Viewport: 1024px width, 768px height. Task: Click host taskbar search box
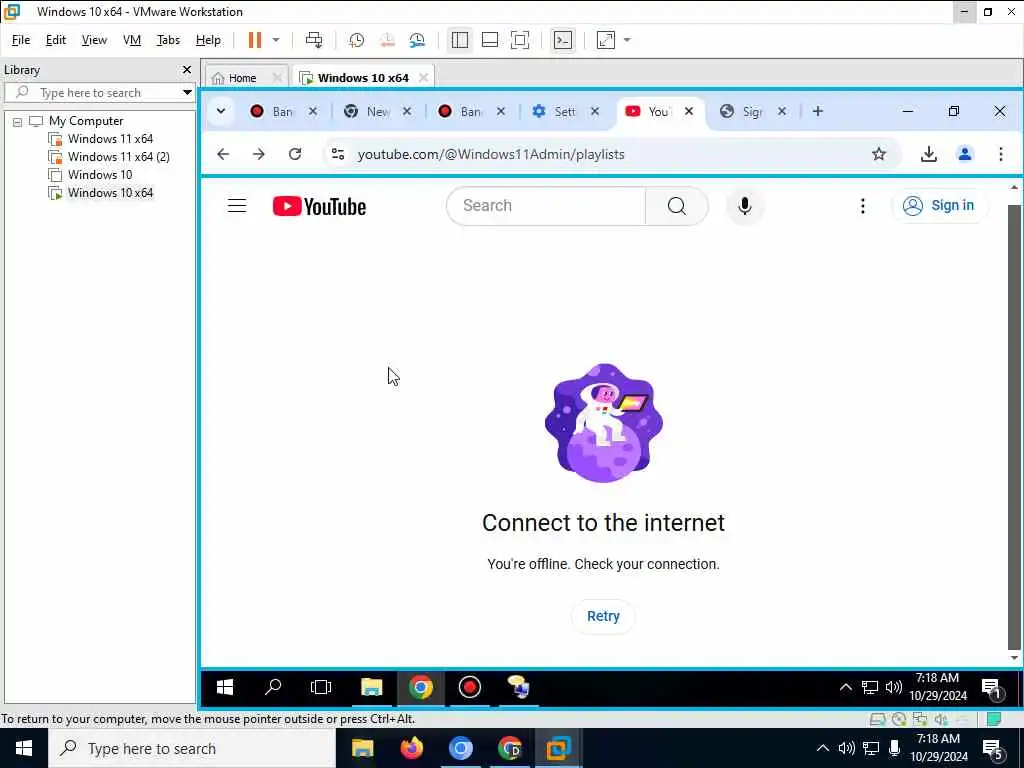coord(192,748)
